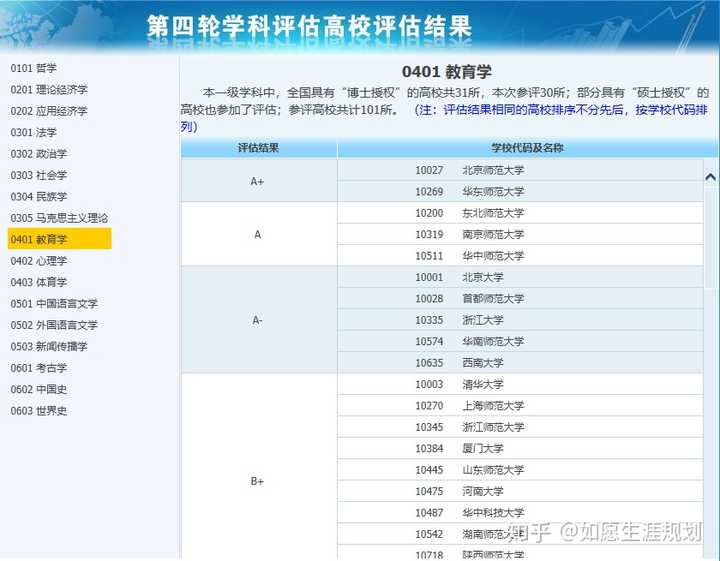
Task: Select row 10445 山东师范大学
Action: point(520,470)
